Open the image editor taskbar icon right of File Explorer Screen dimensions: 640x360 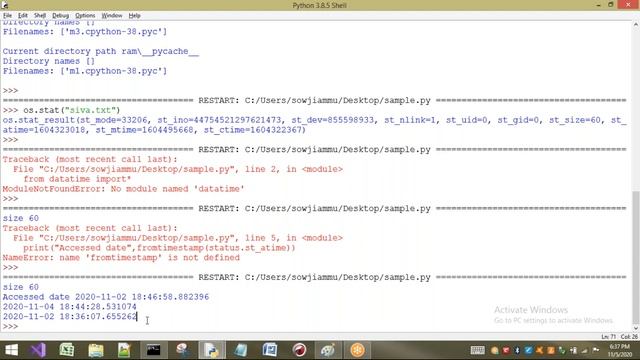click(124, 350)
